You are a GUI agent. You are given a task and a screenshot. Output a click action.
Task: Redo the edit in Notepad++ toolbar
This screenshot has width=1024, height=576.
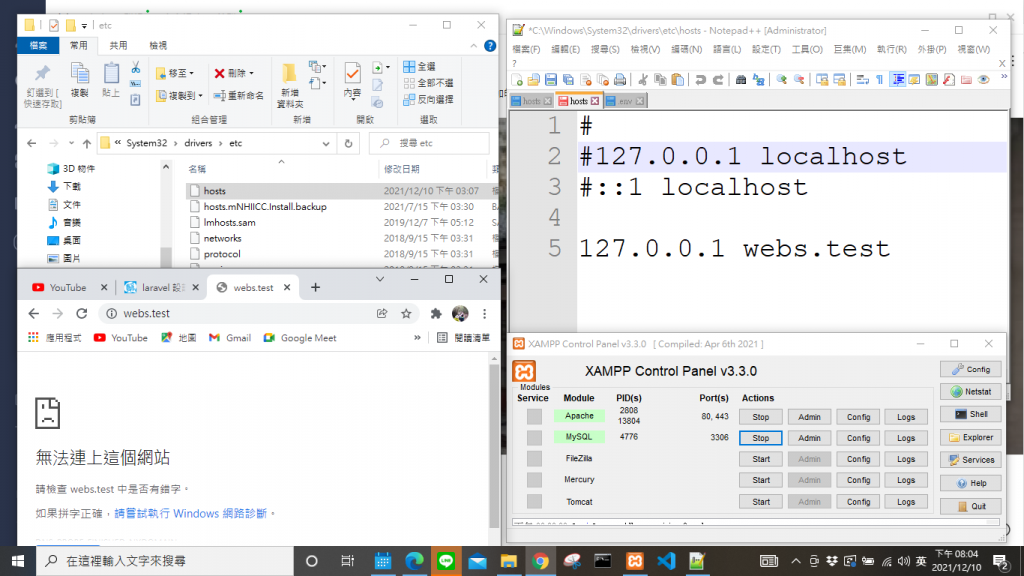pyautogui.click(x=718, y=80)
